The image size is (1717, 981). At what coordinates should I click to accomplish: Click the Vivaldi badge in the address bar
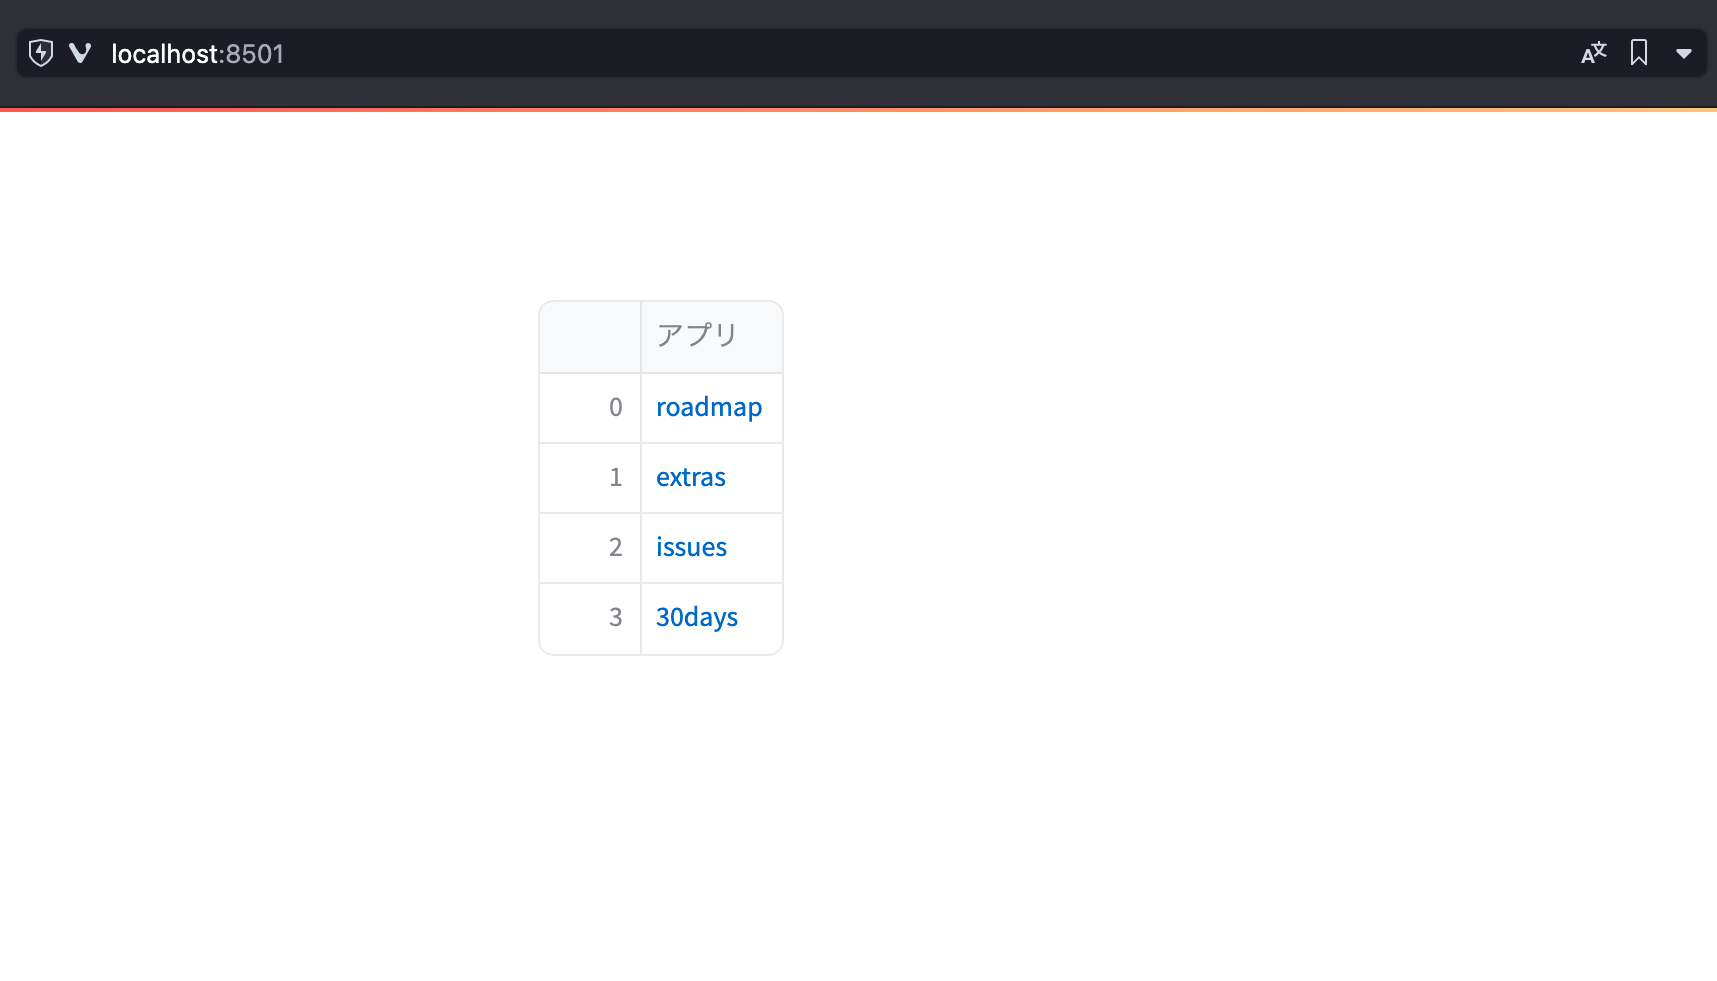click(80, 53)
